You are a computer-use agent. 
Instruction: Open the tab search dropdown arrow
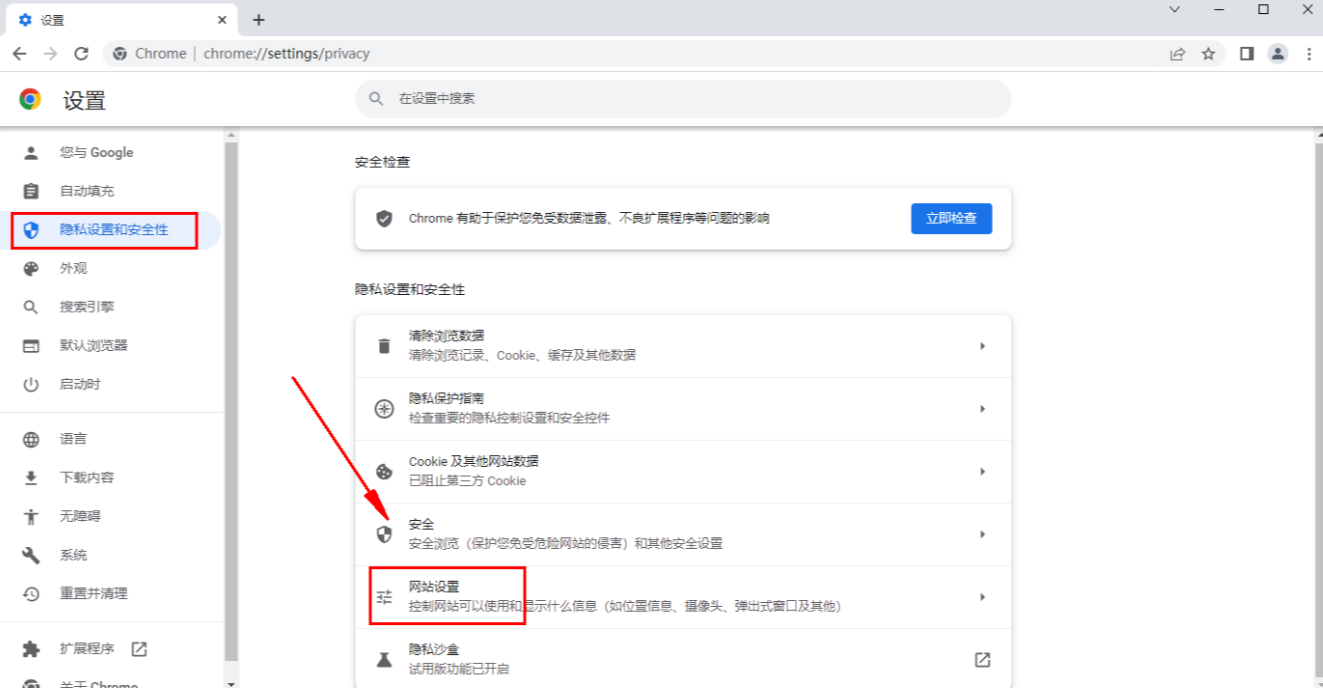tap(1175, 9)
